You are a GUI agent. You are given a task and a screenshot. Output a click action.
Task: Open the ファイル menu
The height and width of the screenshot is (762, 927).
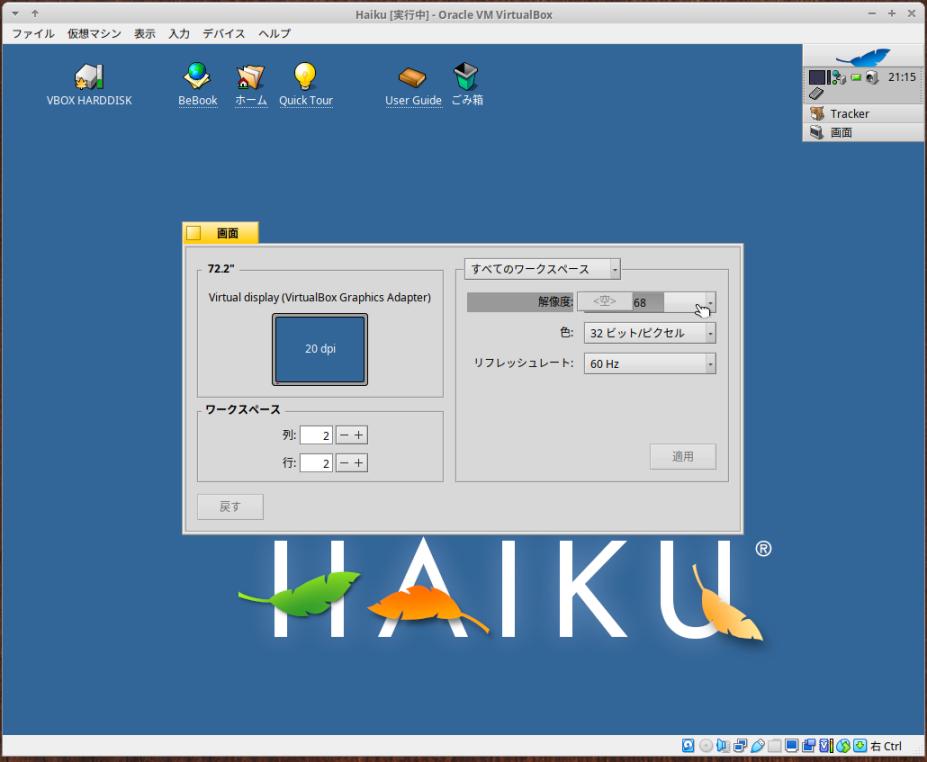coord(33,34)
